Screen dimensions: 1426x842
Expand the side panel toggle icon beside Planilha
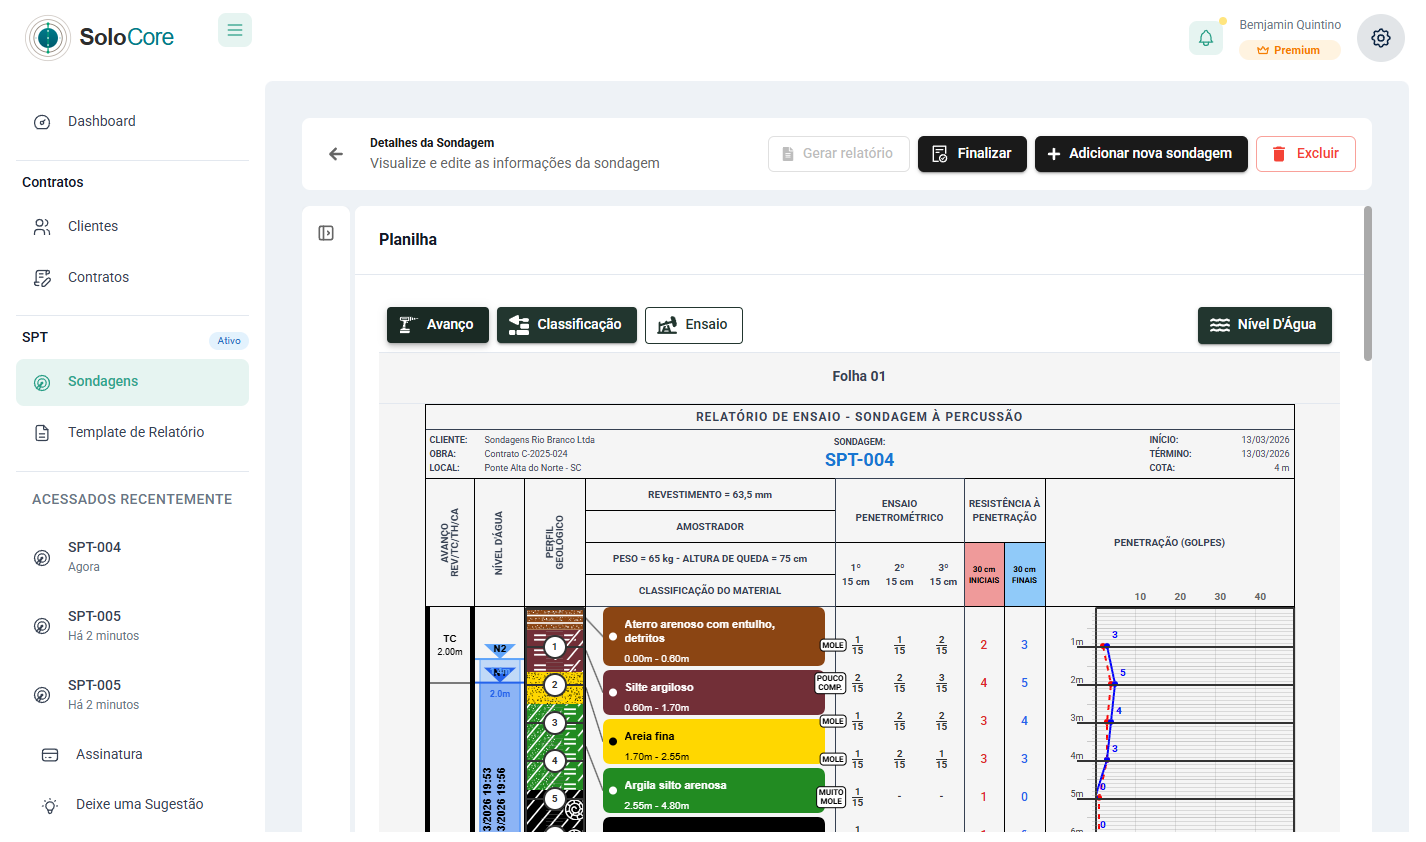coord(326,233)
